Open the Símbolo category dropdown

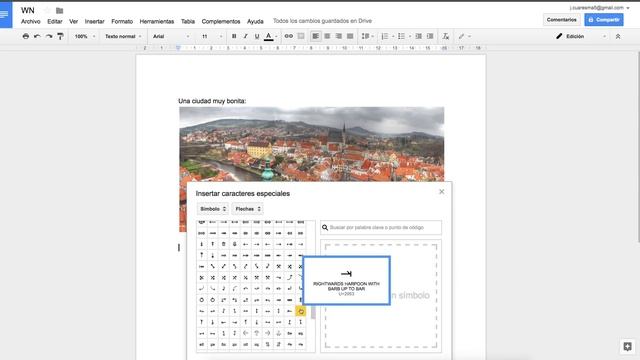coord(213,209)
